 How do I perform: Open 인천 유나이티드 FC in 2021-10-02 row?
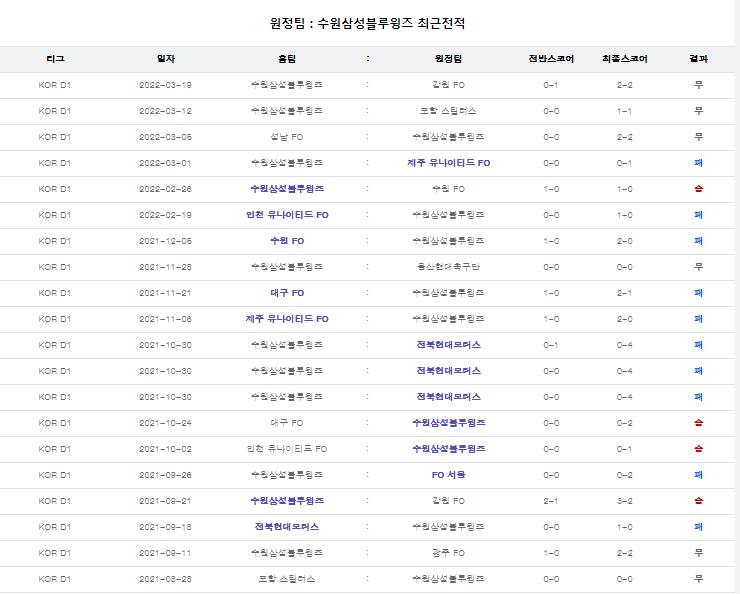point(287,449)
